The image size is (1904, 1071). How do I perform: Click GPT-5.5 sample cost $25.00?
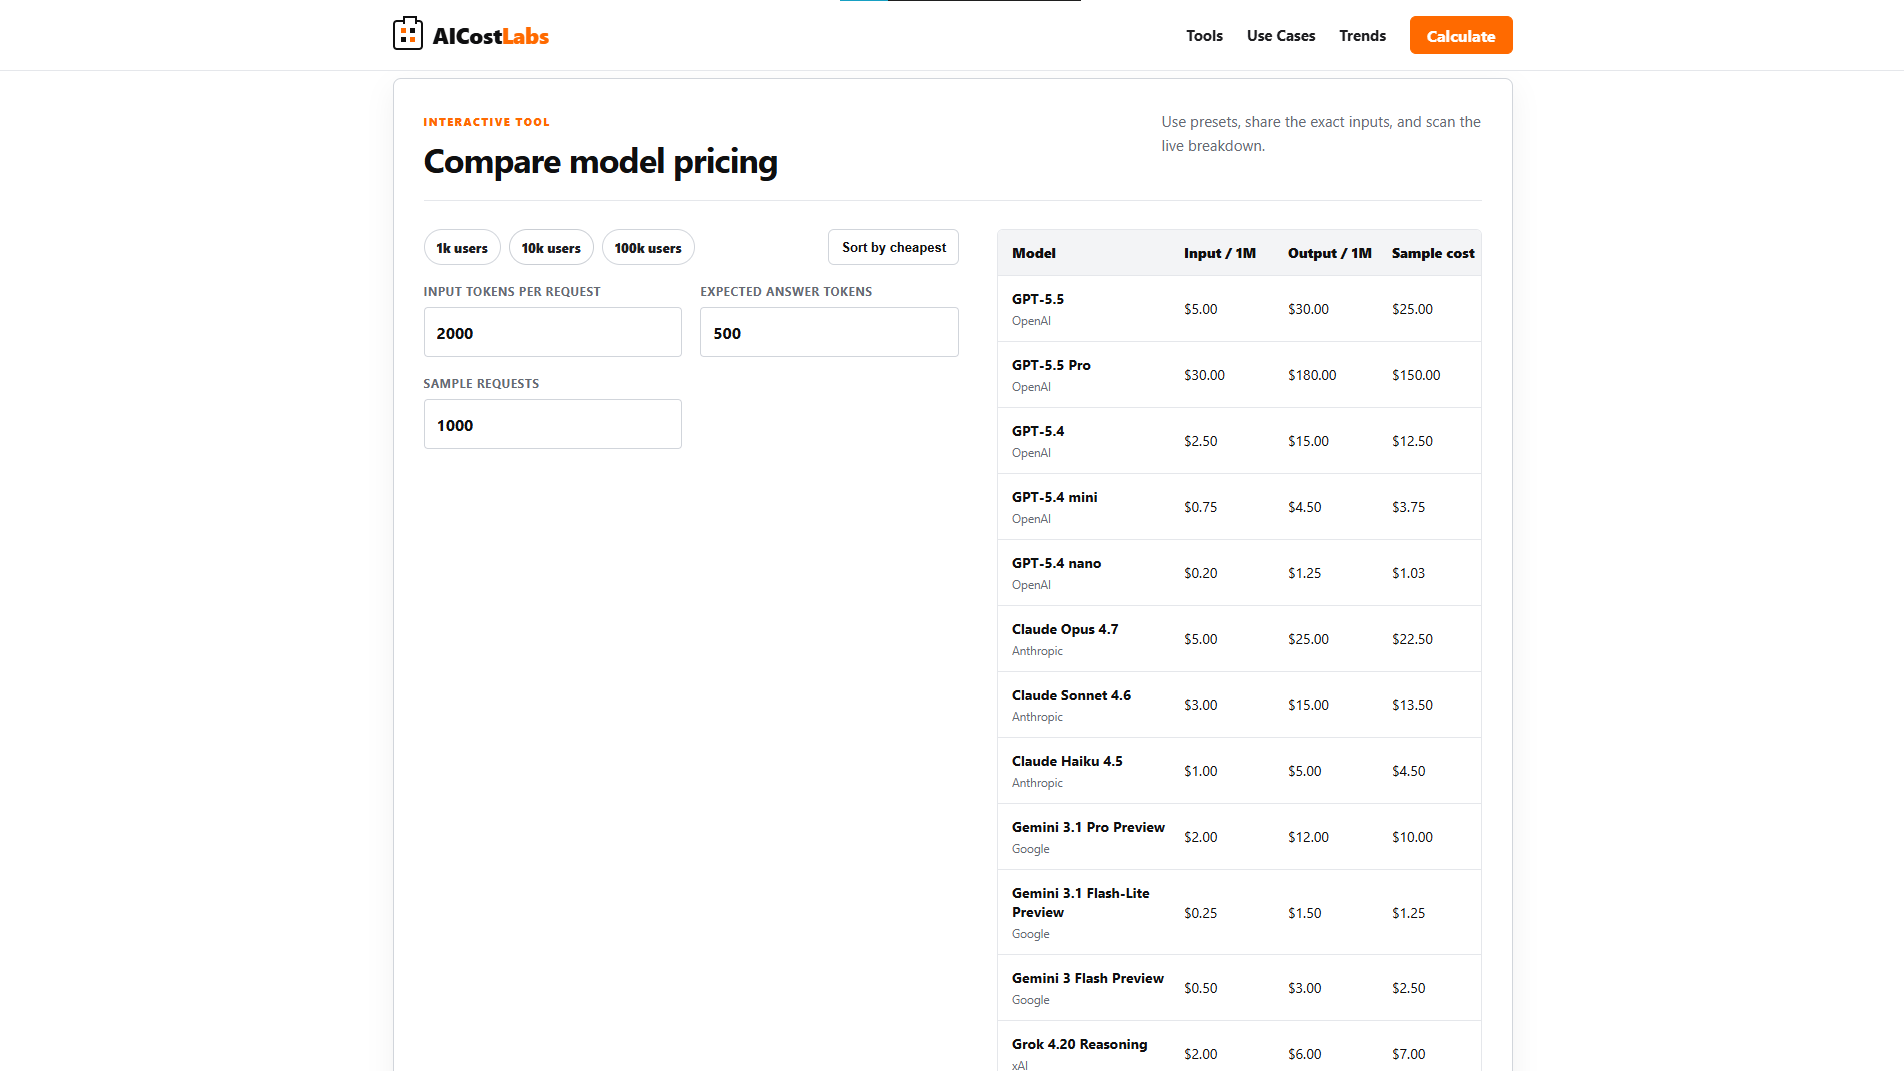[1412, 309]
